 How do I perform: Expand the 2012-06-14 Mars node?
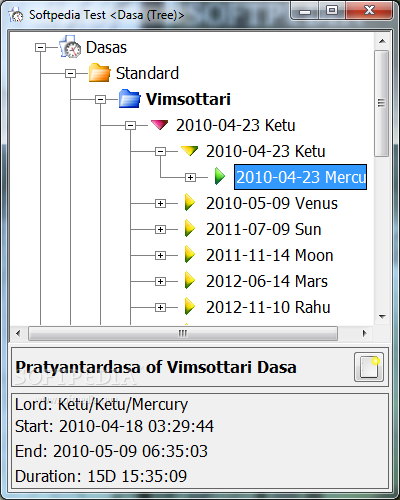tap(160, 281)
